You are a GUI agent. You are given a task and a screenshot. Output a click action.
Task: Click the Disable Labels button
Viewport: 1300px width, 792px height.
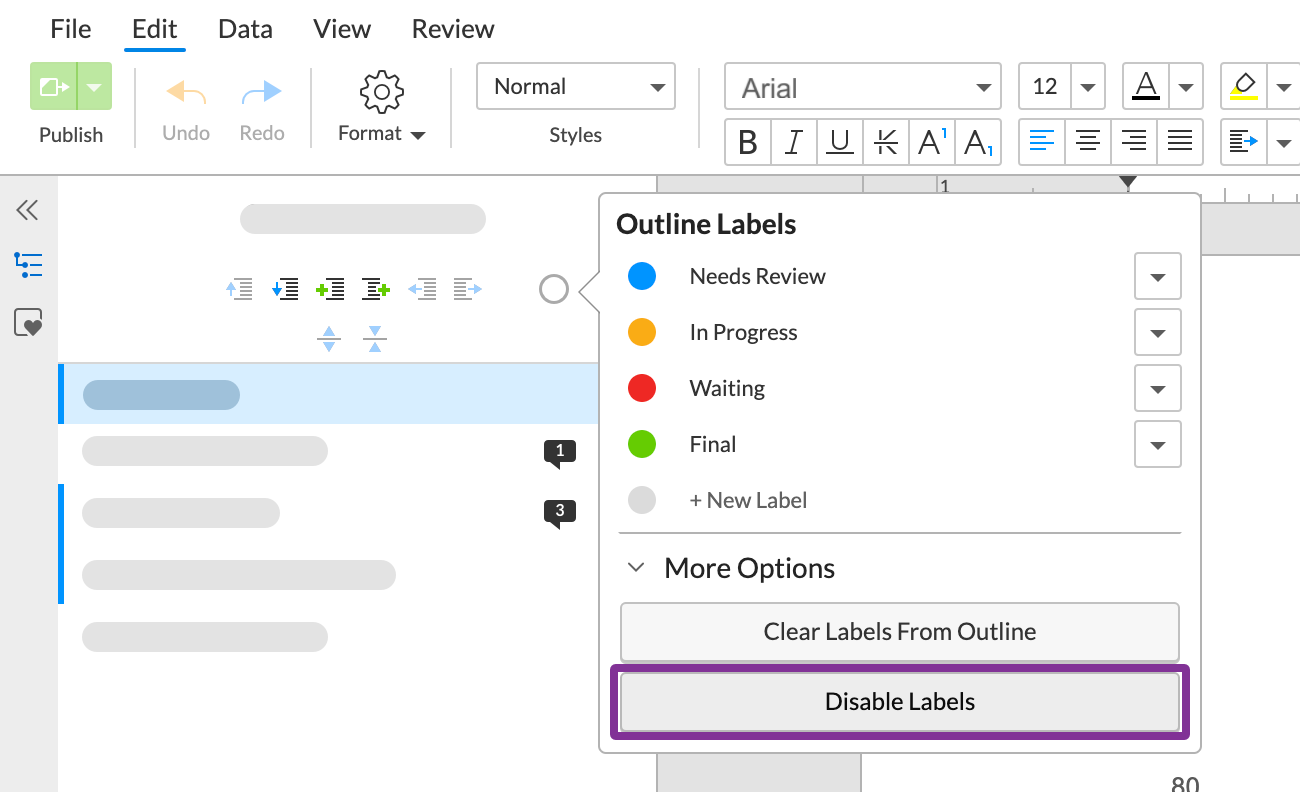(899, 701)
